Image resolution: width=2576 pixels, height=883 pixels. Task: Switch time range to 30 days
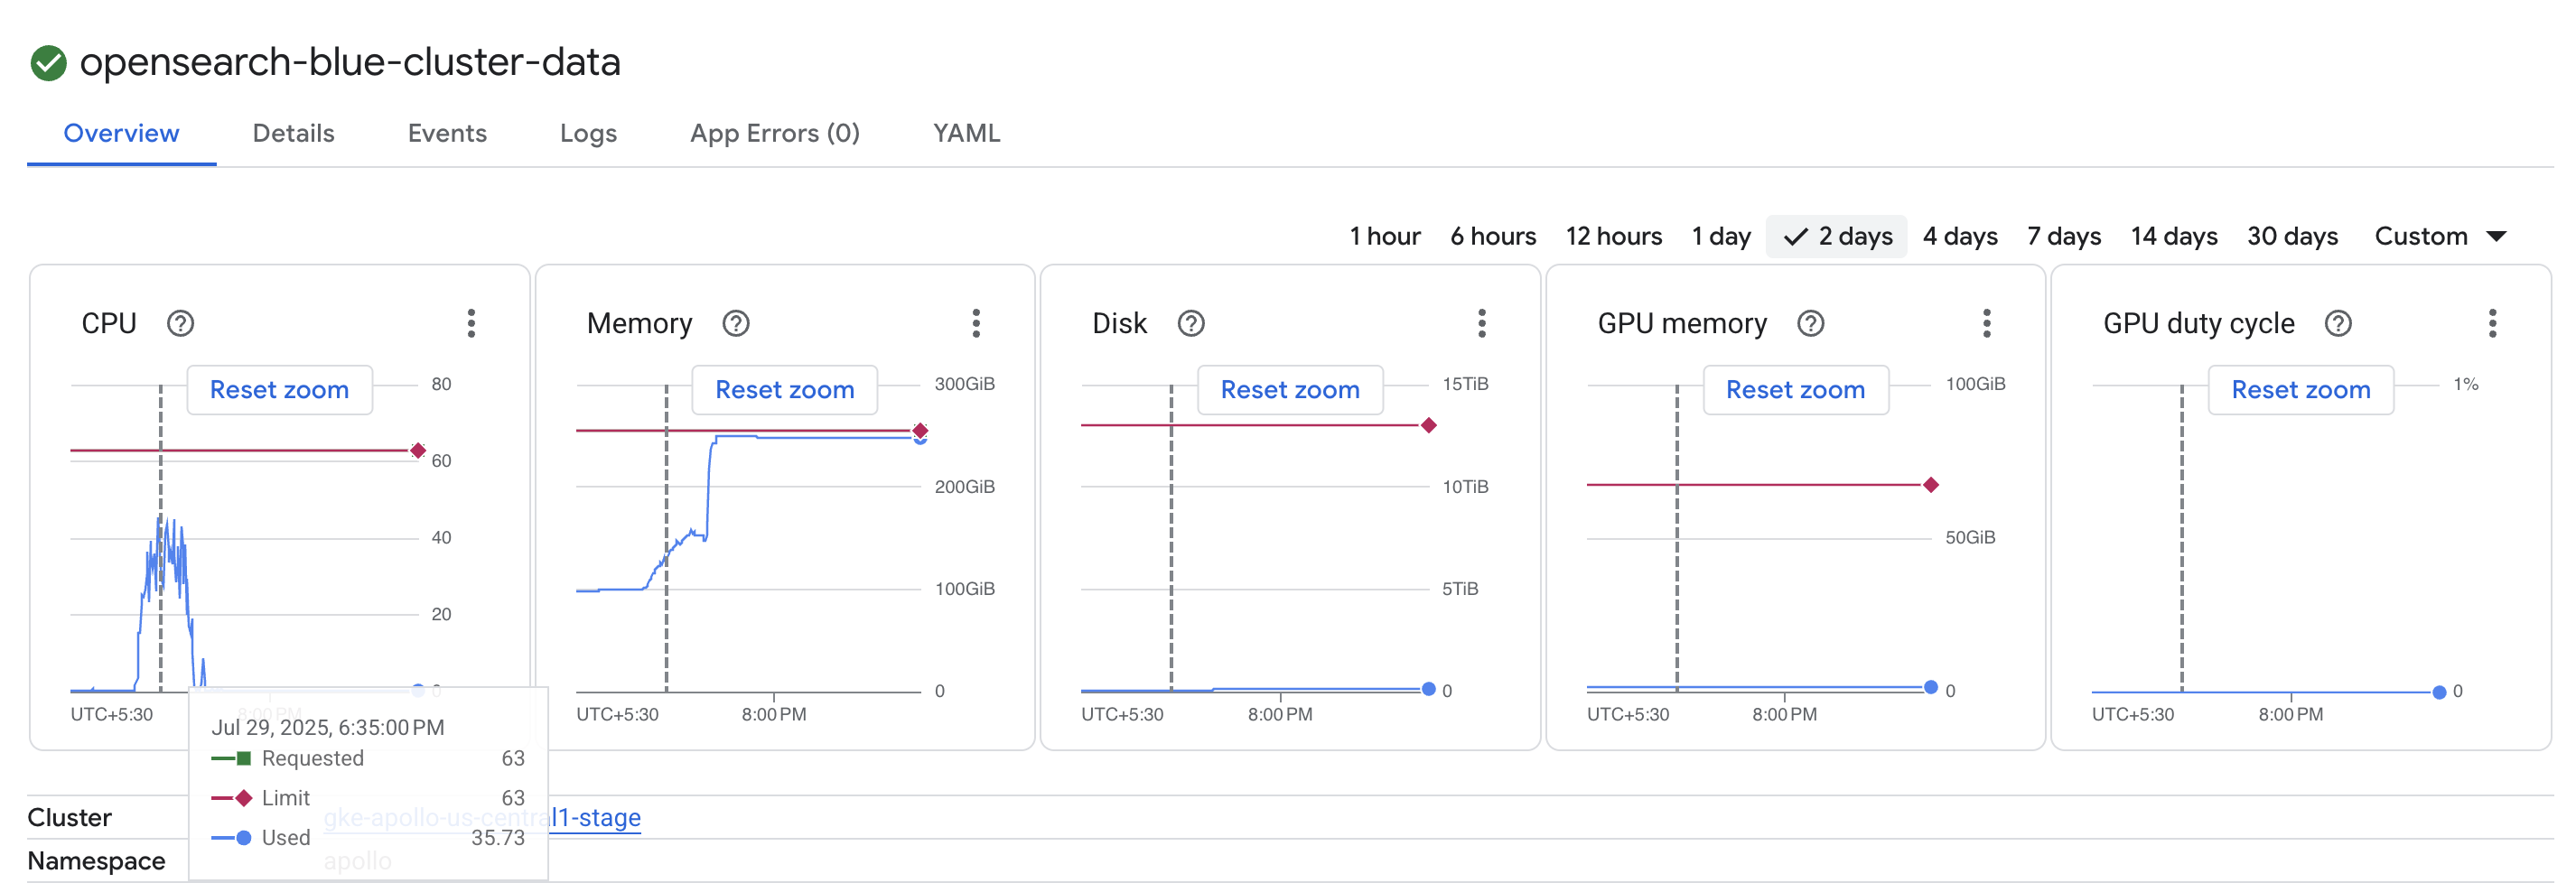(2292, 237)
